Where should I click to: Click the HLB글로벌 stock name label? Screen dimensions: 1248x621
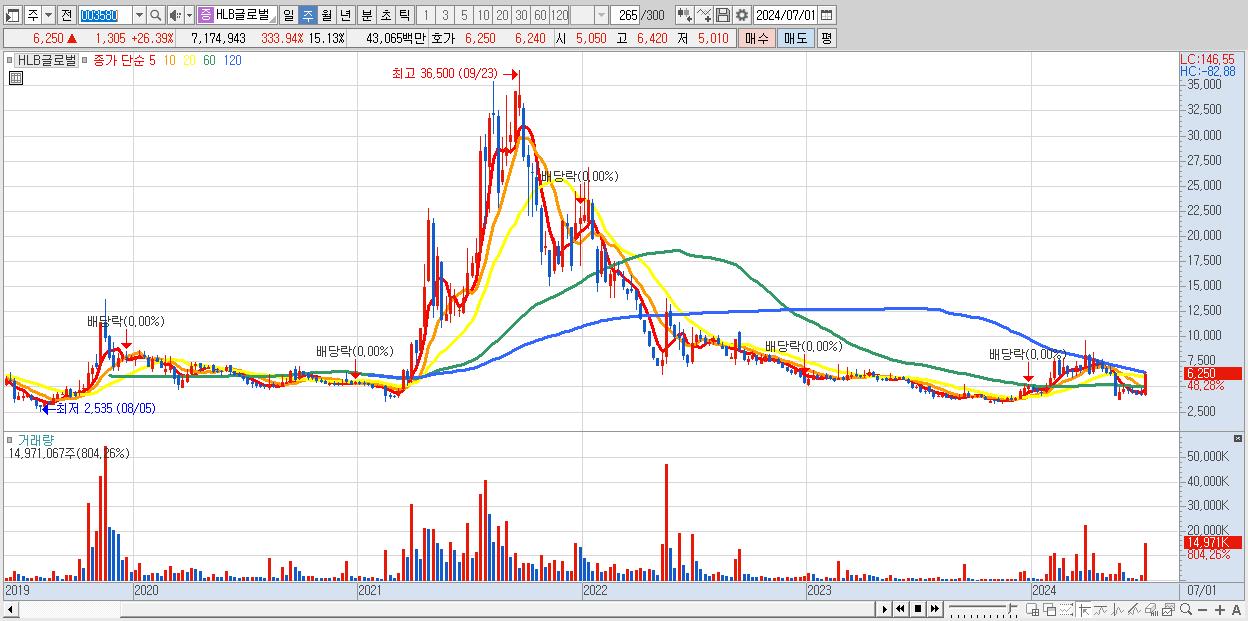[x=242, y=15]
